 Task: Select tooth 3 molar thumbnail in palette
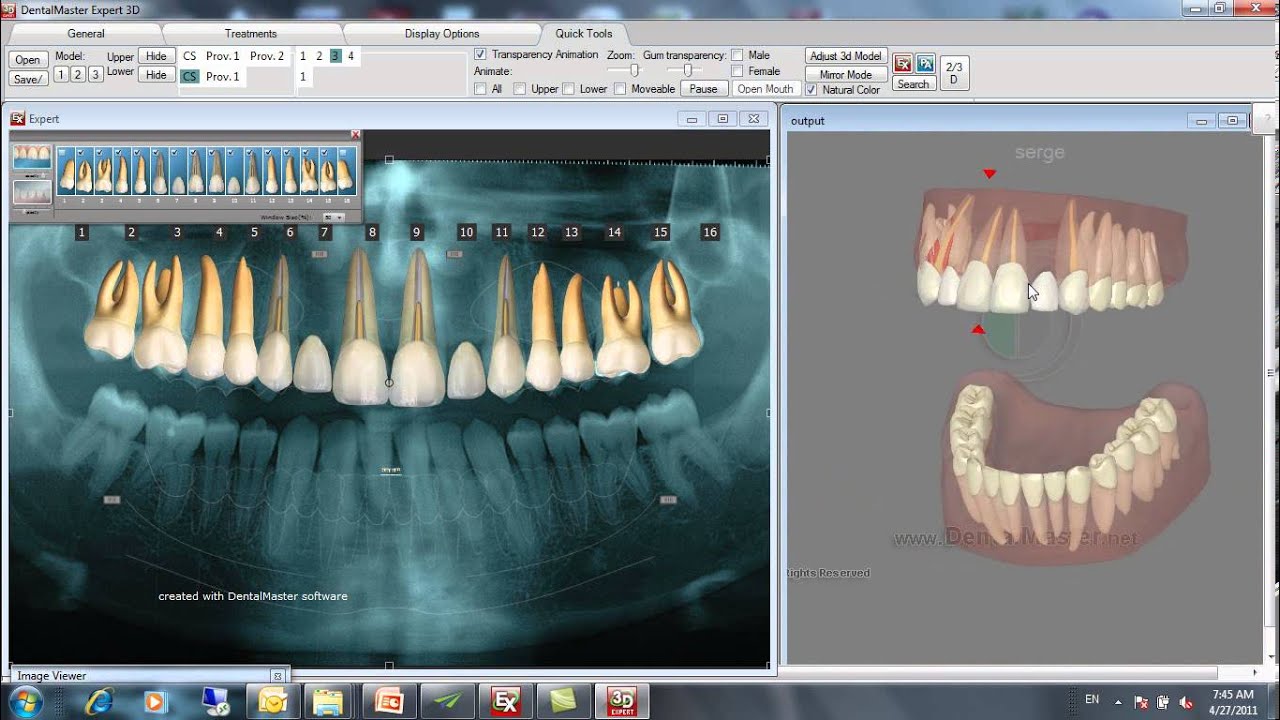tap(103, 171)
